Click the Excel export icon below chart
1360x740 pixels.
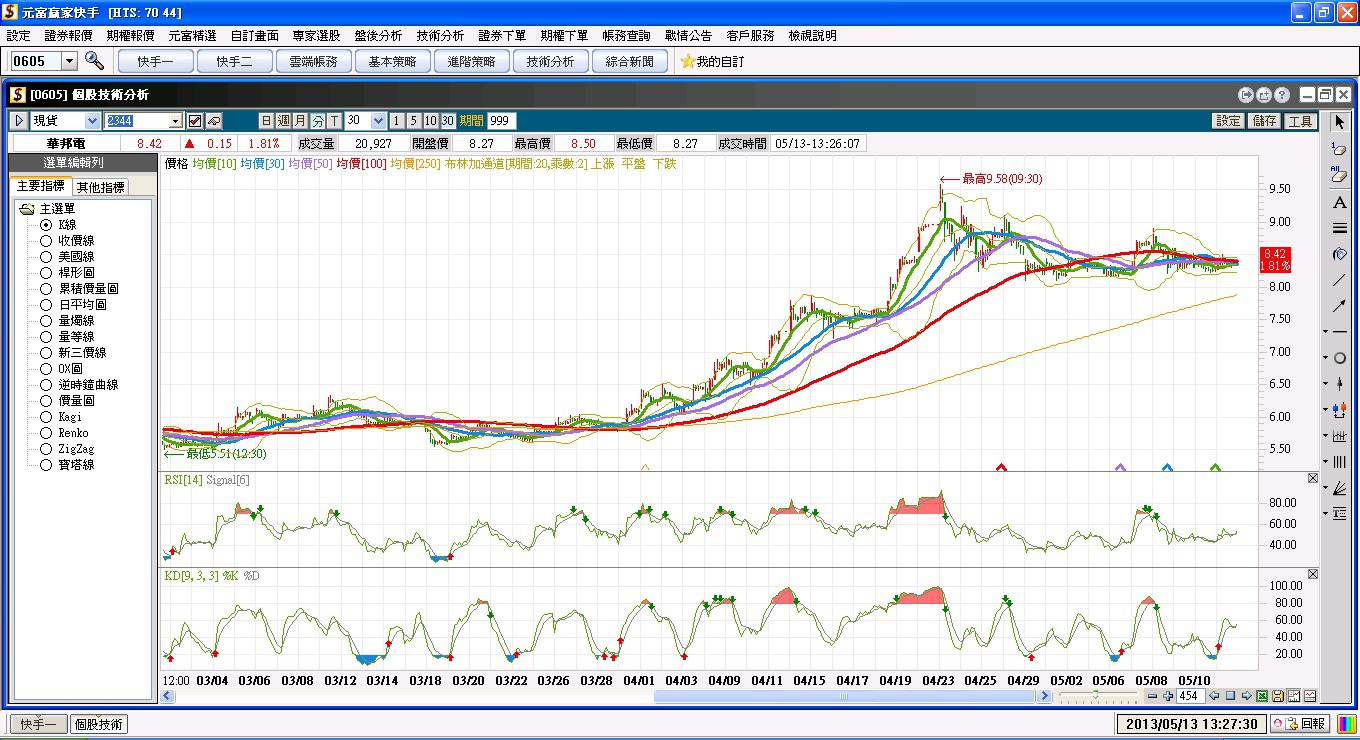pos(1262,696)
